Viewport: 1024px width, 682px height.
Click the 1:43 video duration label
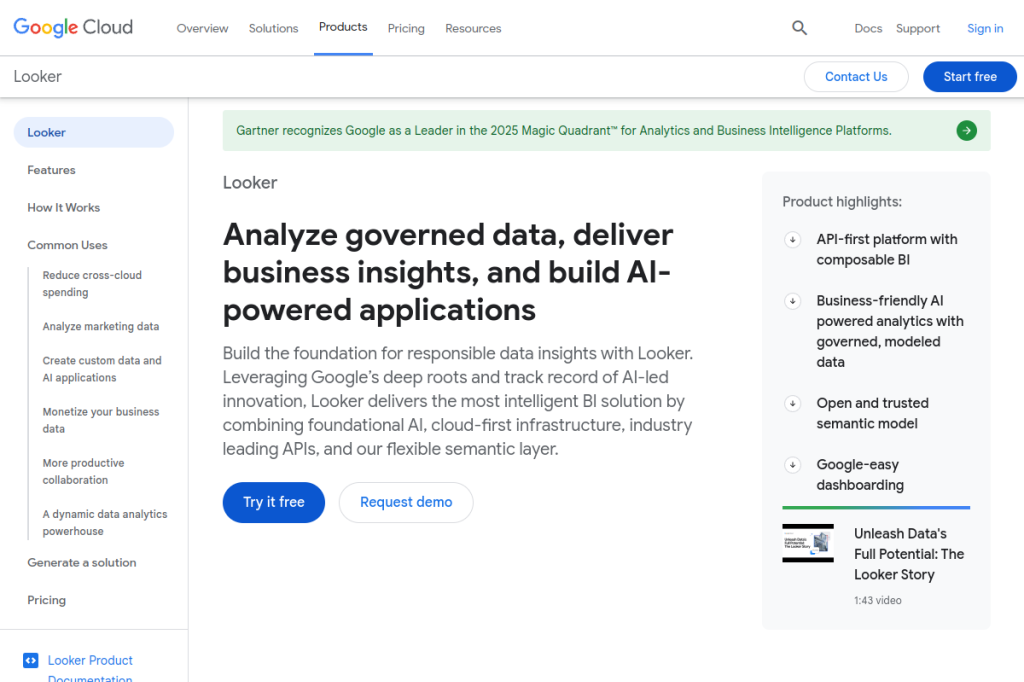pos(878,600)
